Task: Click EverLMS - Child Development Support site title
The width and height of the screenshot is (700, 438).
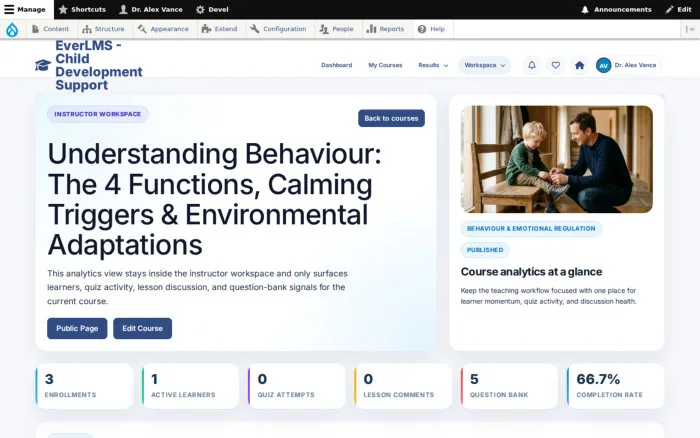Action: 99,65
